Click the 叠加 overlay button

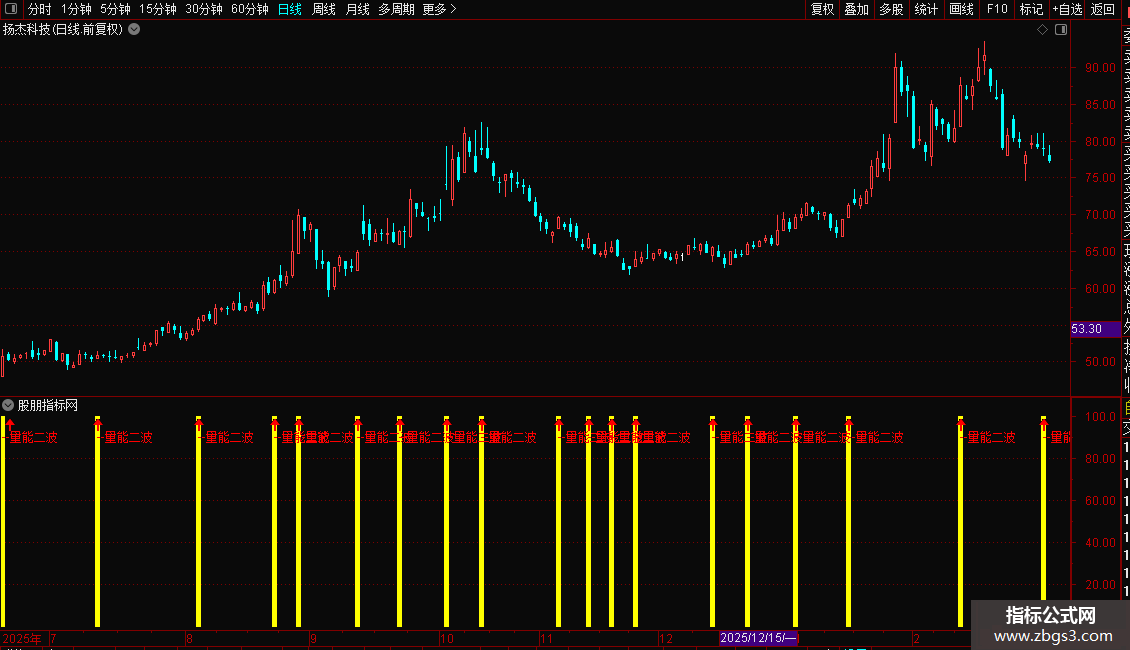856,9
